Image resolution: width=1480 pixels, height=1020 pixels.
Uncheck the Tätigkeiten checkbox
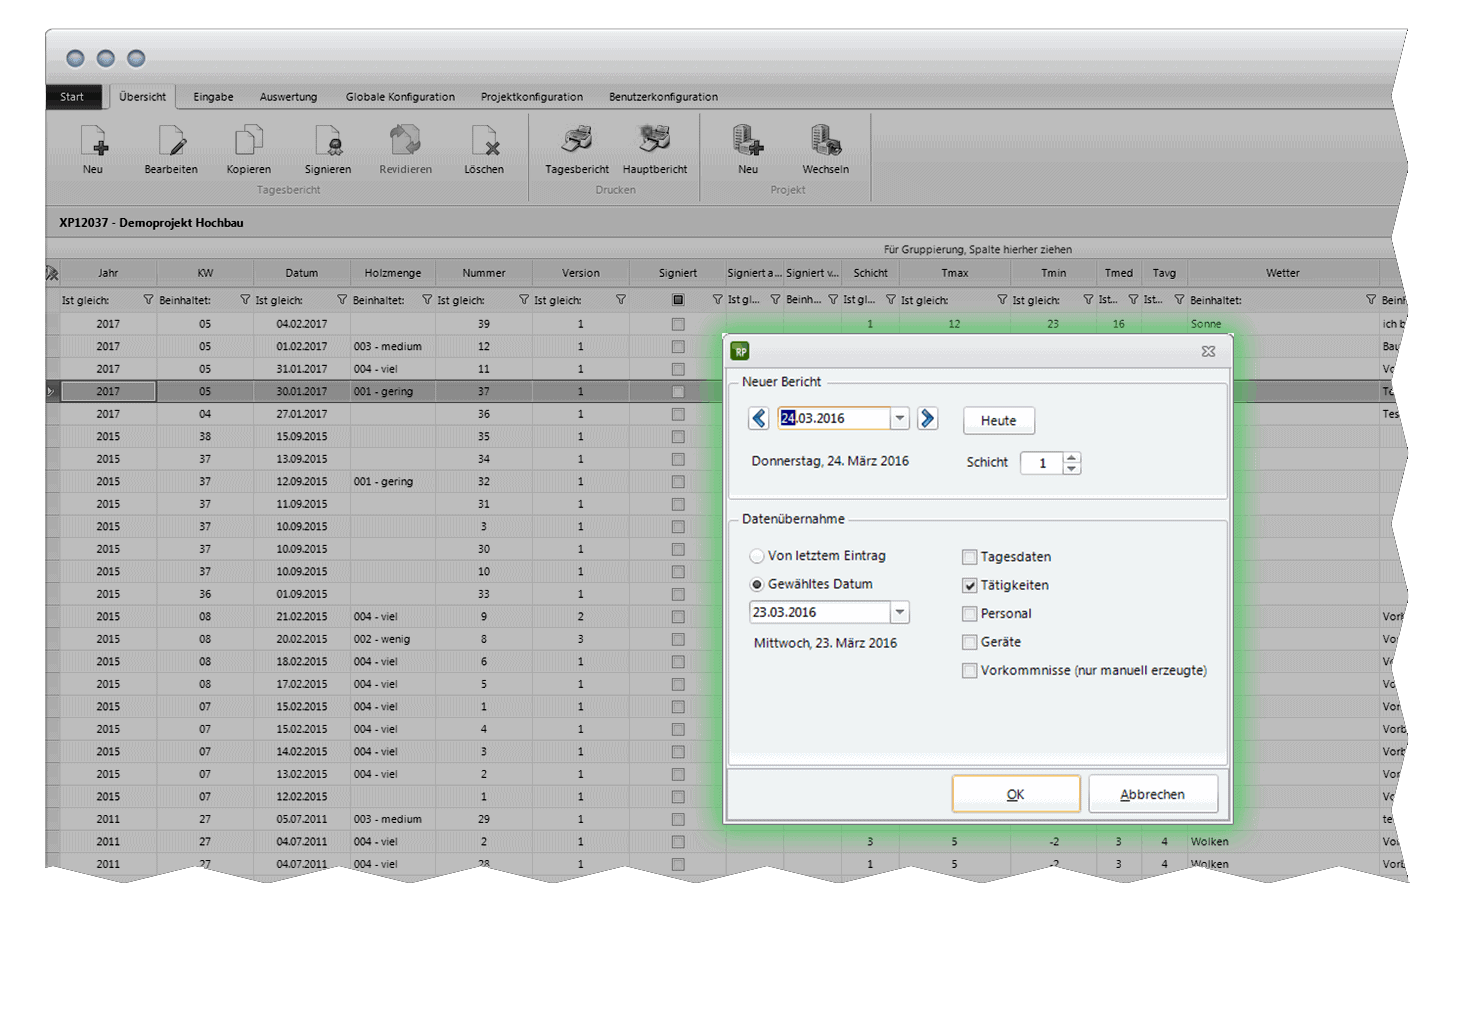(x=969, y=585)
